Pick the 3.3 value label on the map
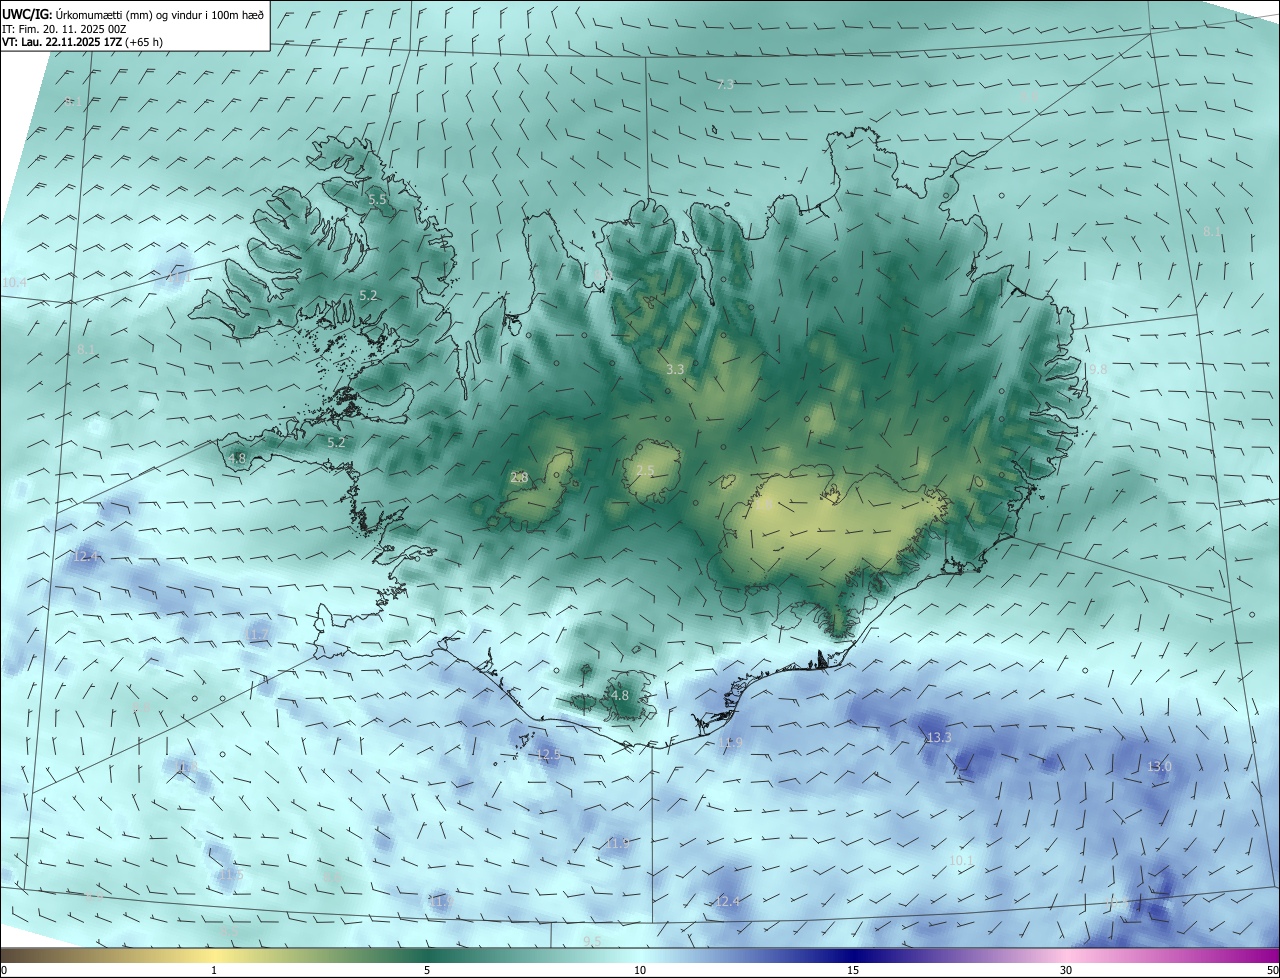 pyautogui.click(x=675, y=369)
